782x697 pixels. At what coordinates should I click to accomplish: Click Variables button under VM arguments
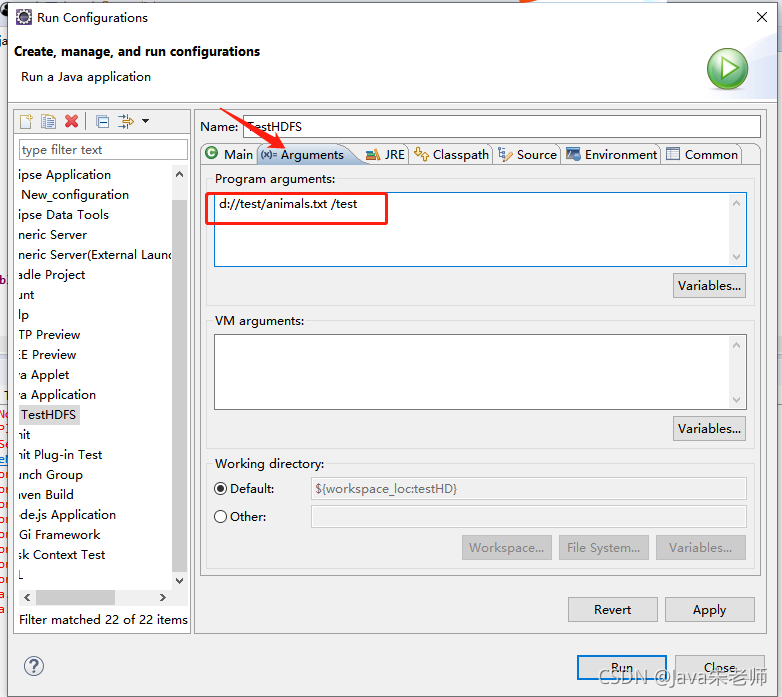(709, 429)
